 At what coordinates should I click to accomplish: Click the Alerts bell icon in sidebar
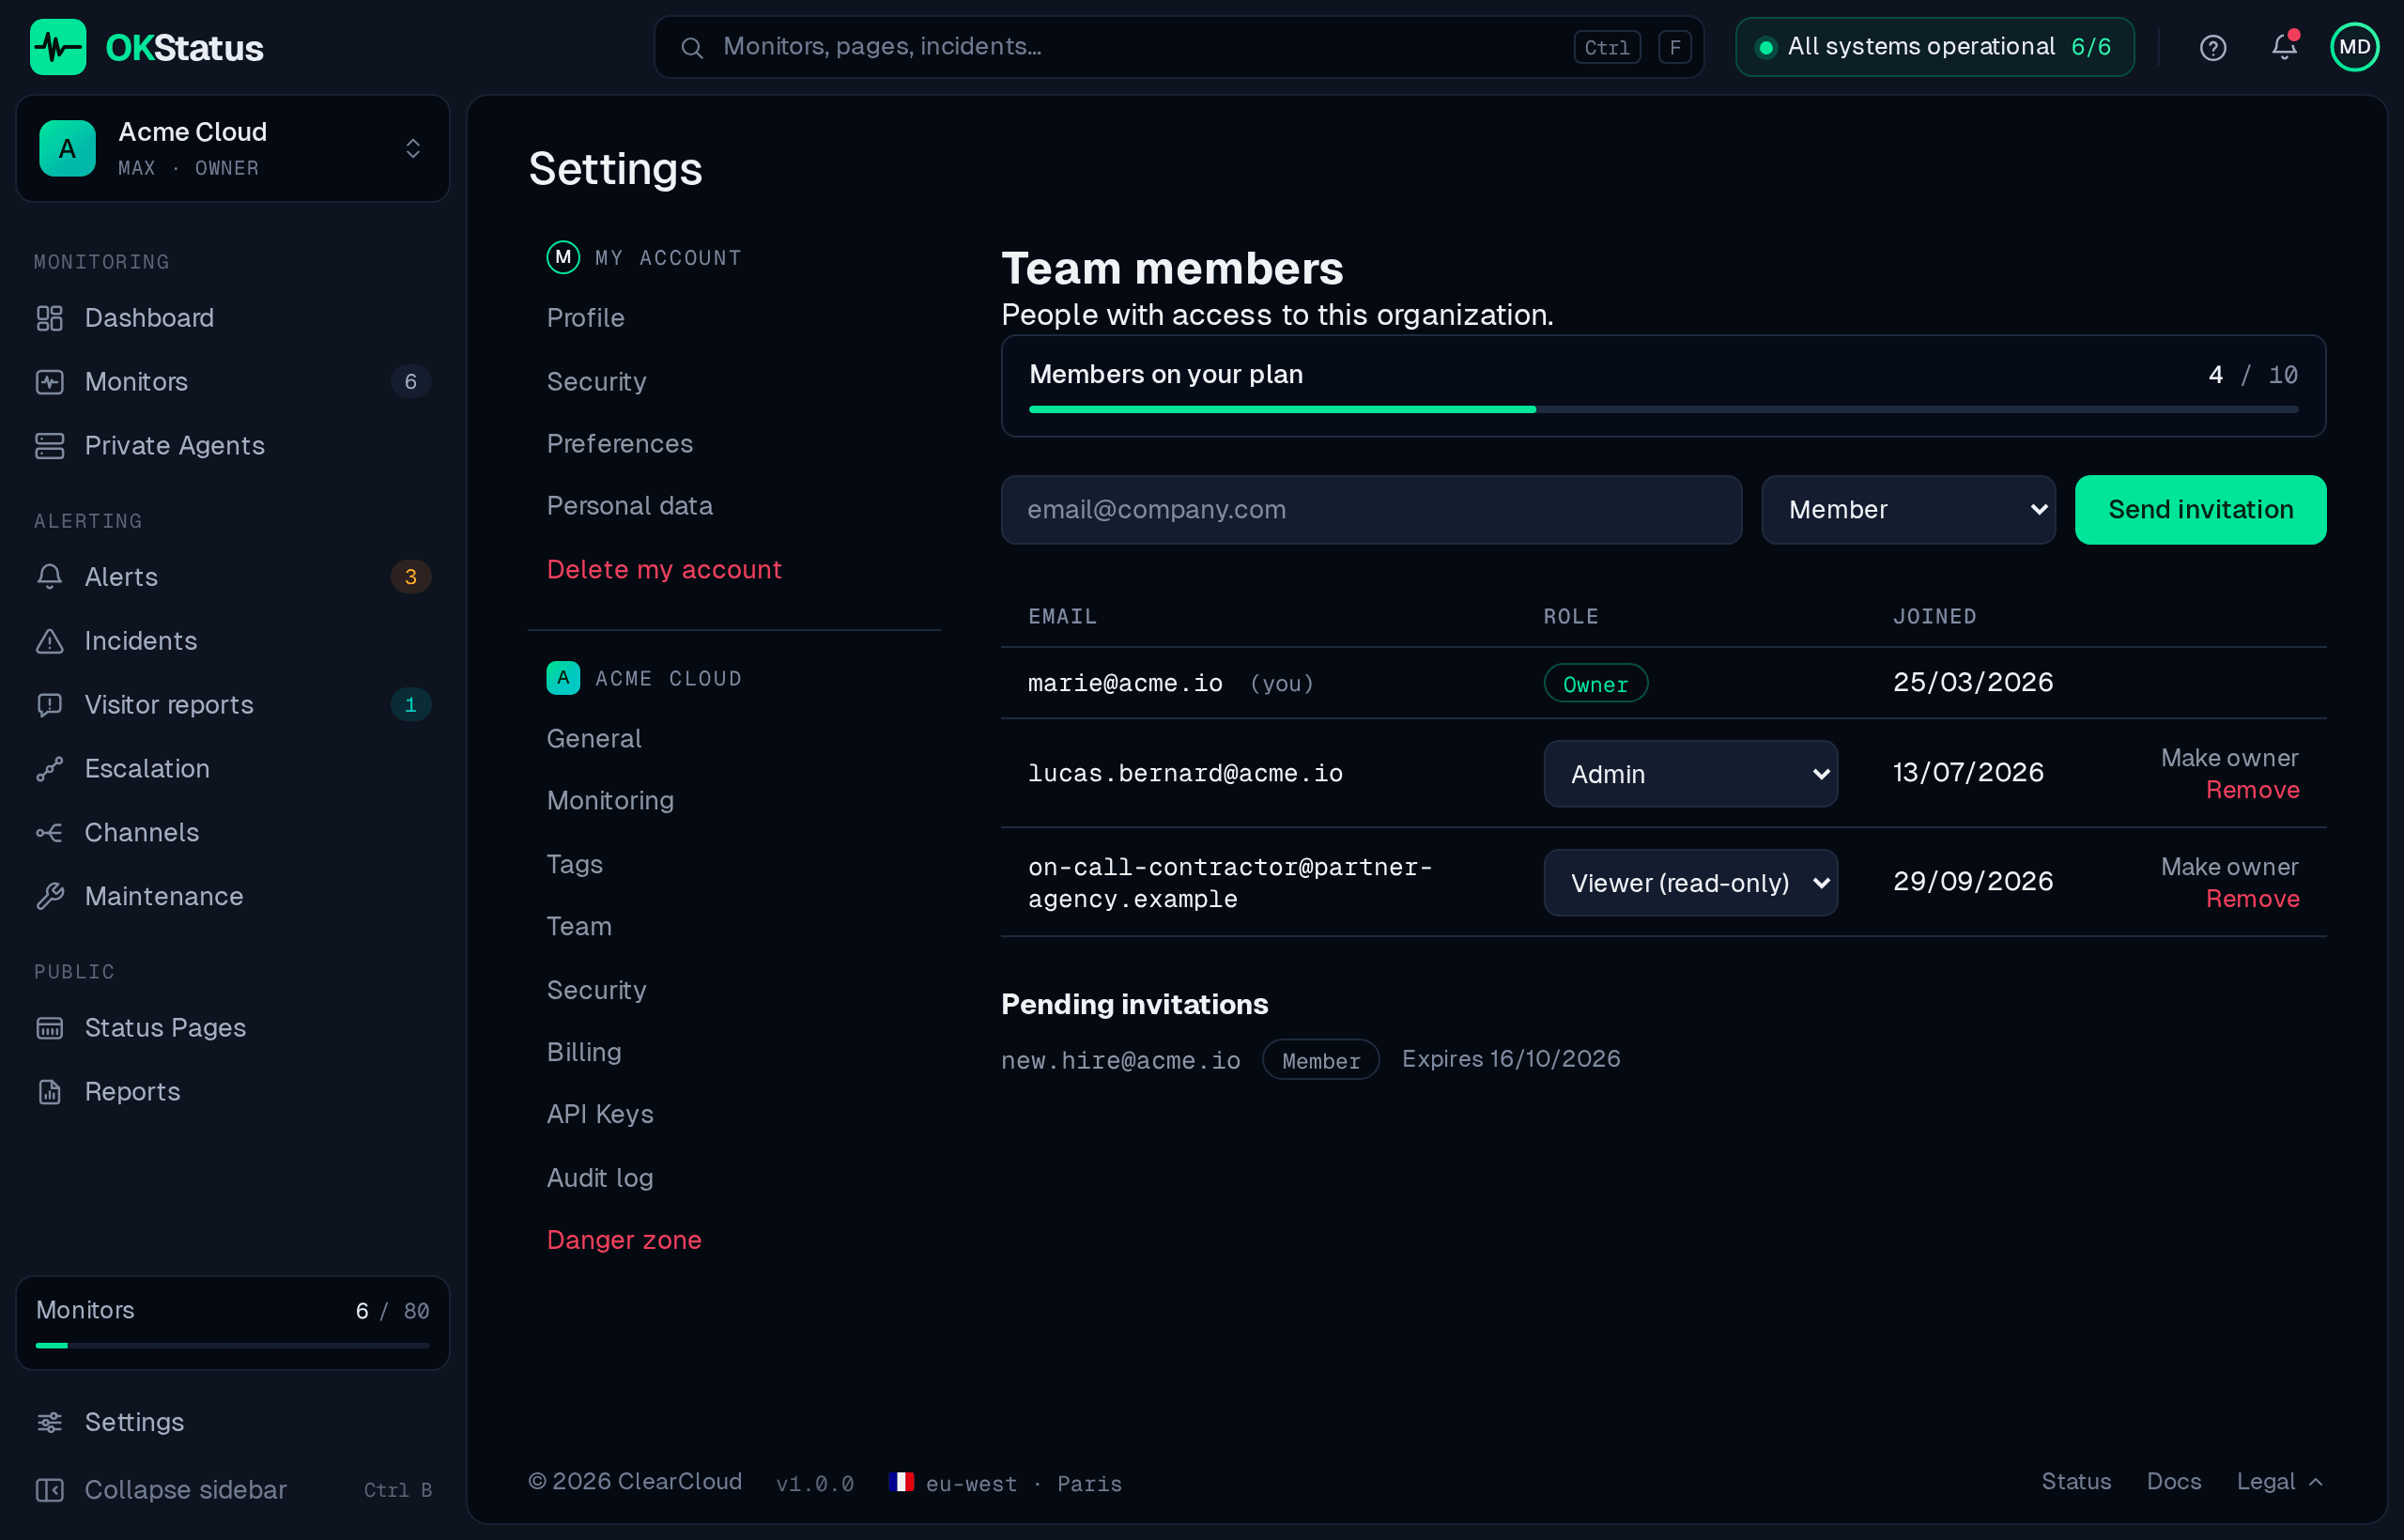(x=50, y=577)
